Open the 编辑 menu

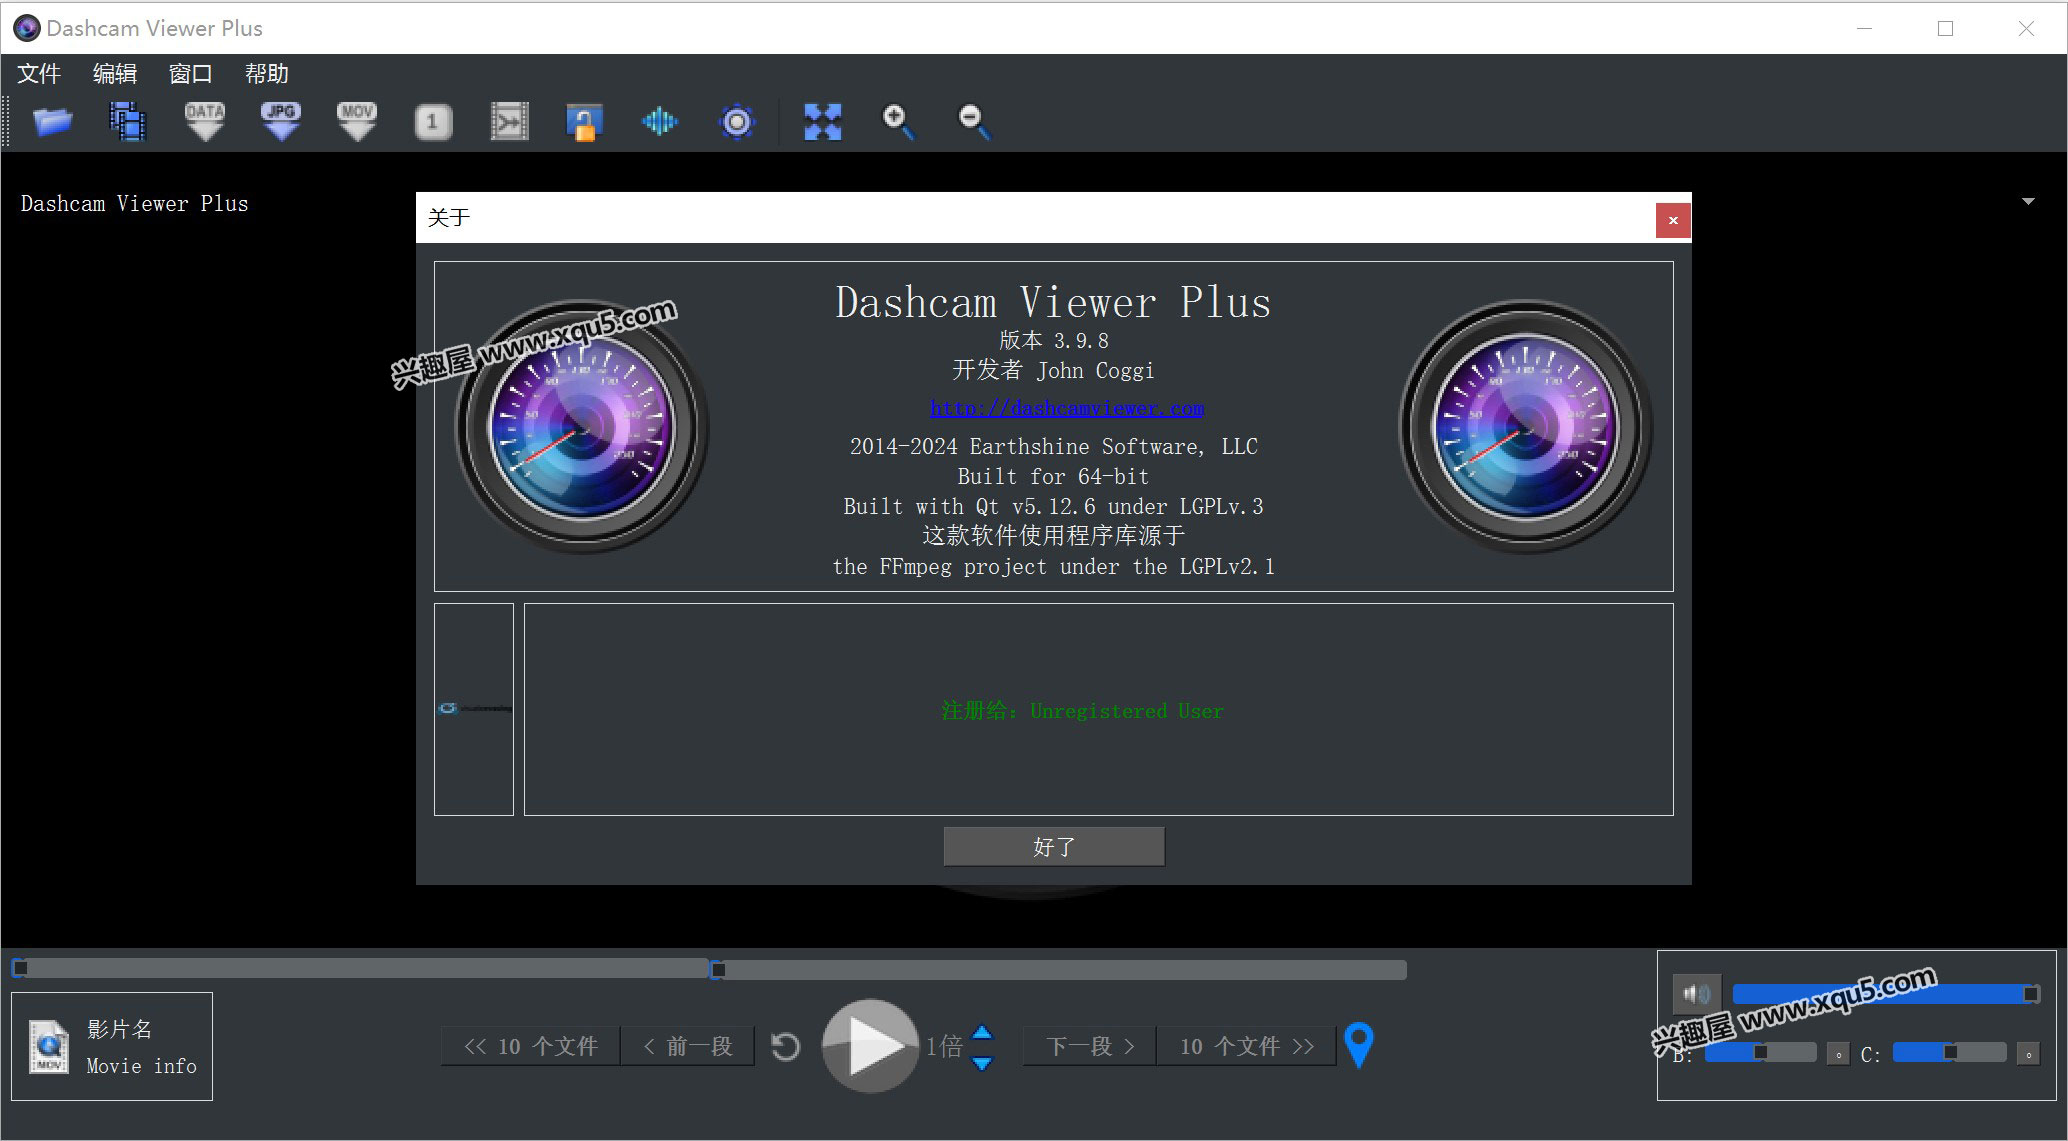[115, 73]
